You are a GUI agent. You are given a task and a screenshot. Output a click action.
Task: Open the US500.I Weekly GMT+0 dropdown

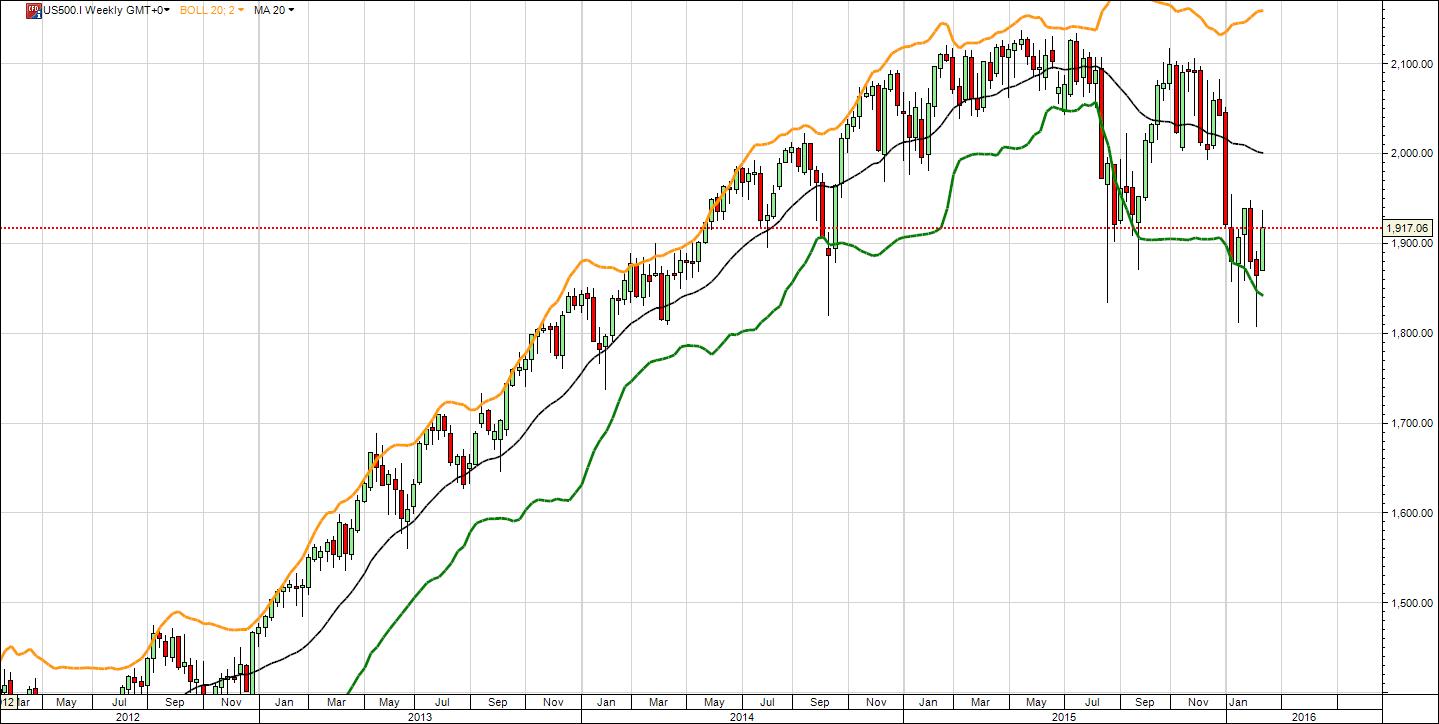(x=105, y=9)
